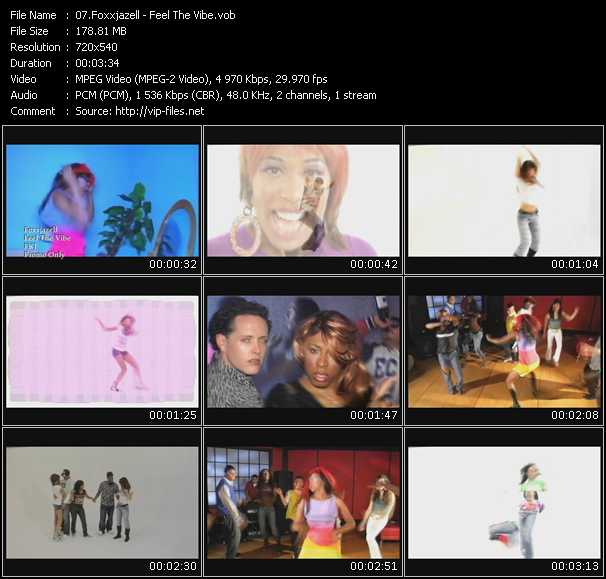606x579 pixels.
Task: Click the duration value '00:03:34'
Action: click(x=97, y=63)
